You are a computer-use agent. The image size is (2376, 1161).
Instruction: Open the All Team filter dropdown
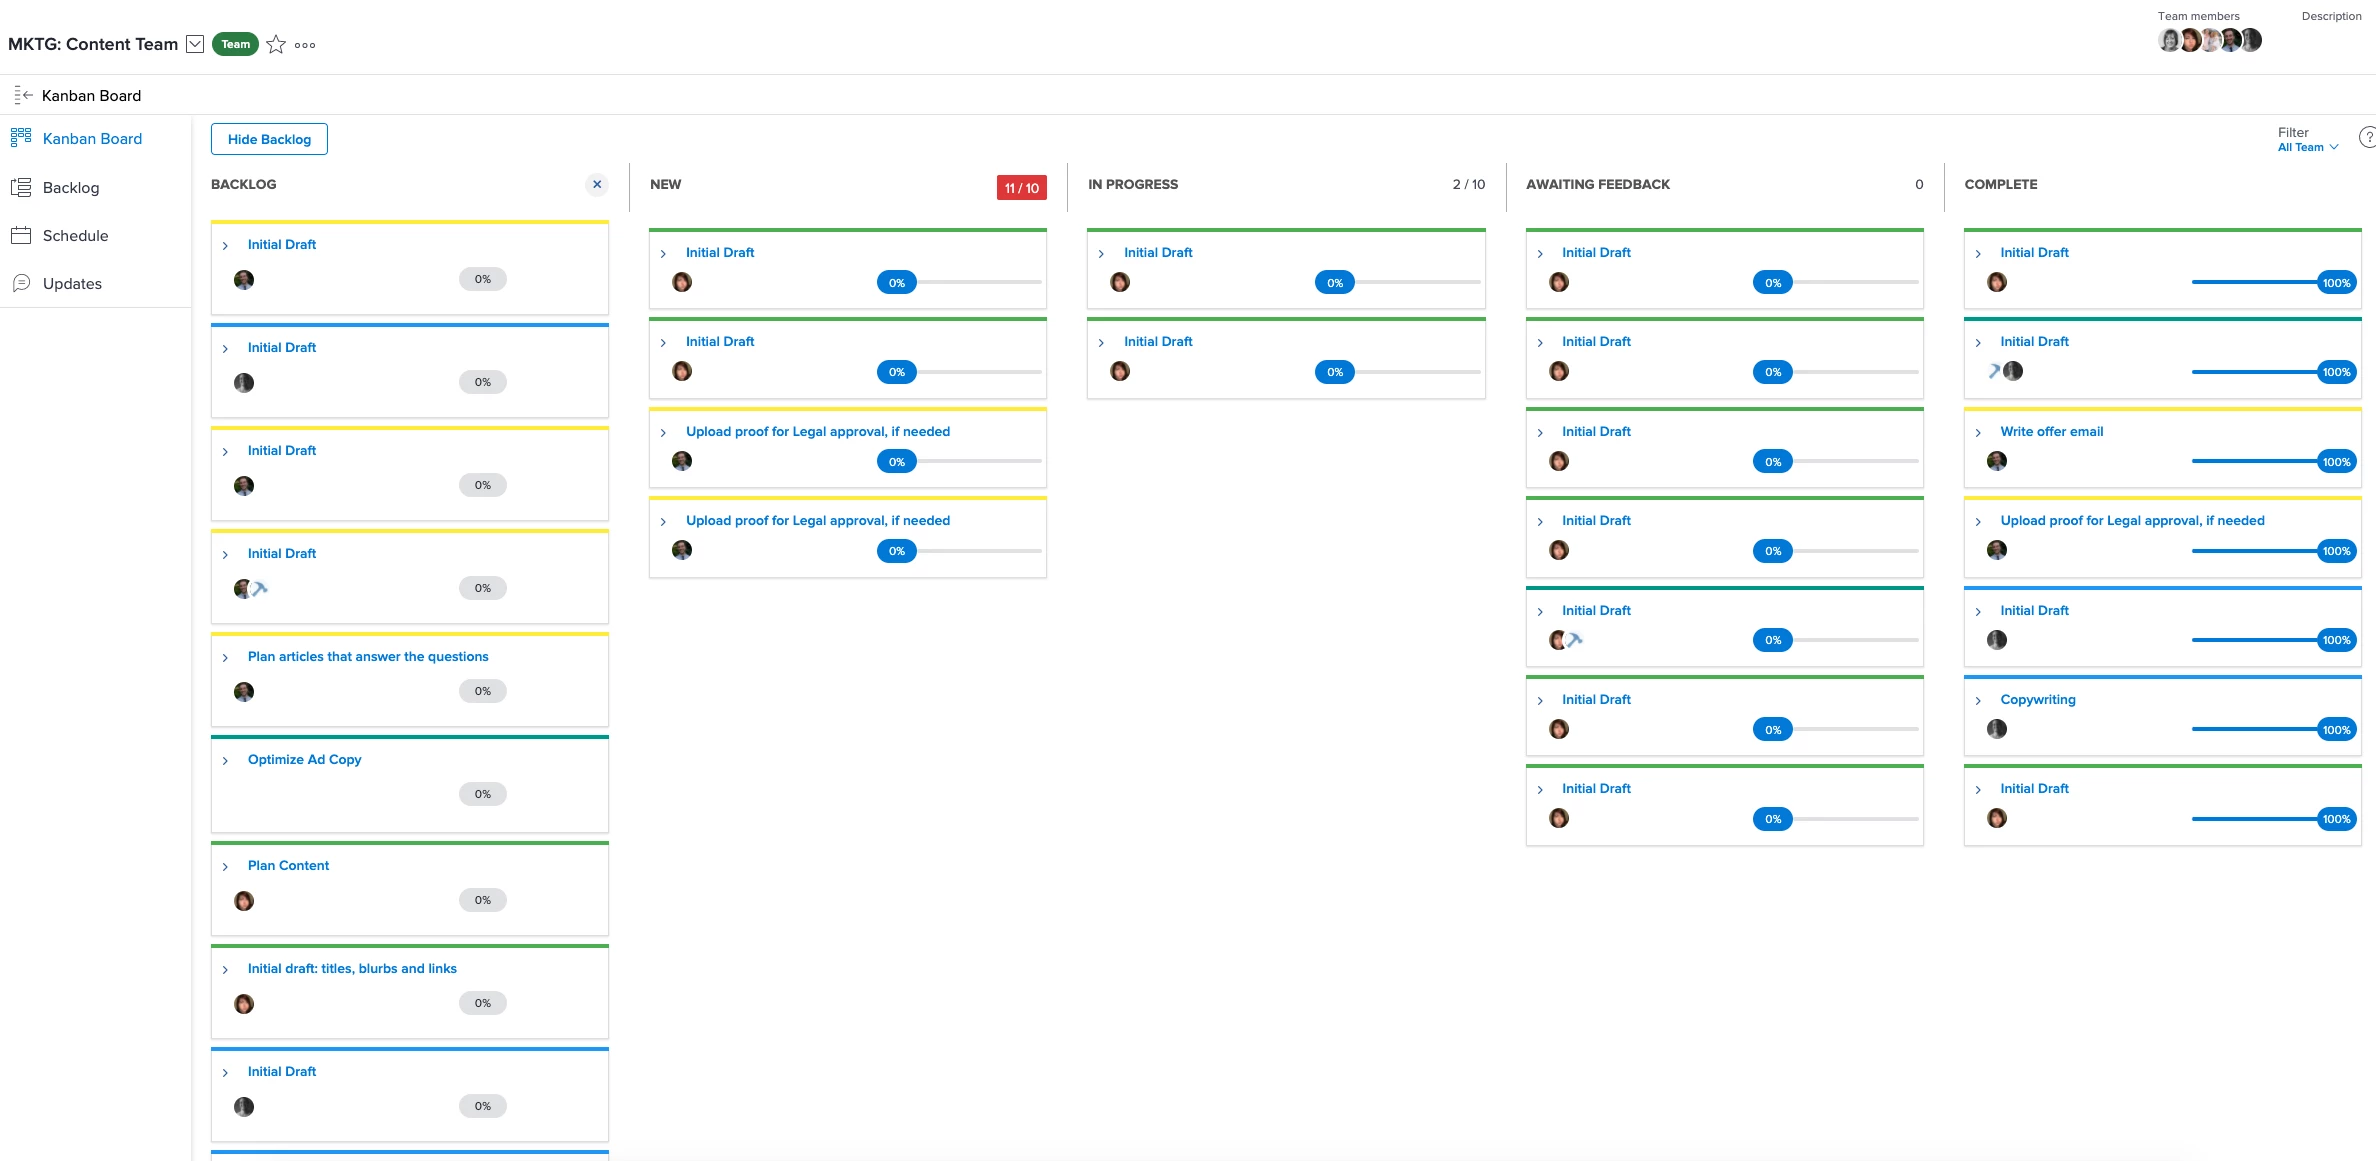coord(2307,147)
